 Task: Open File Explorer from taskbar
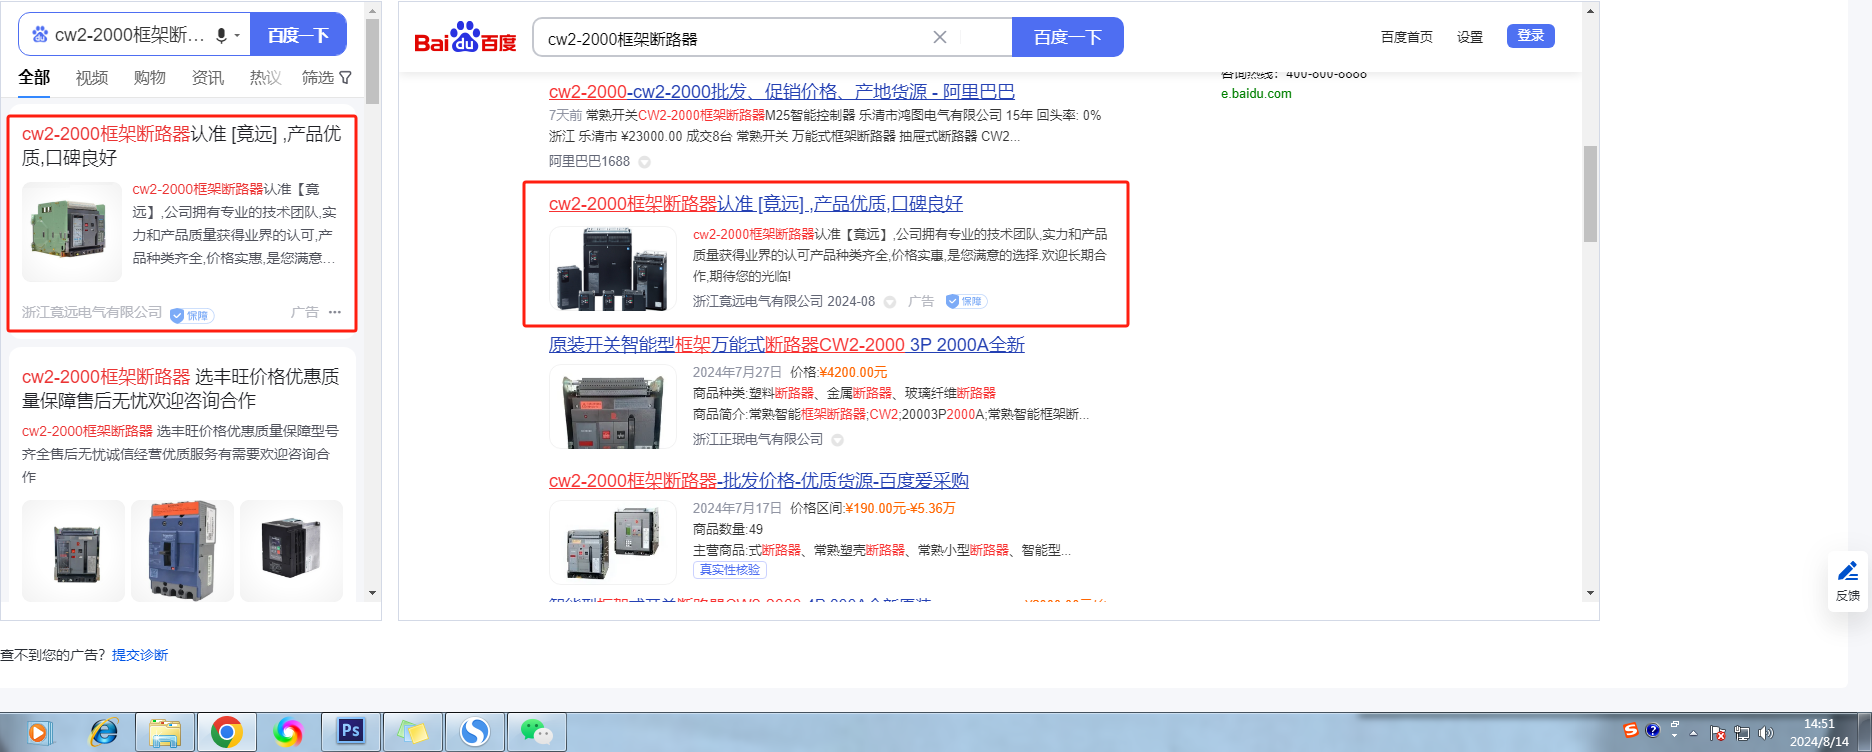[x=165, y=733]
